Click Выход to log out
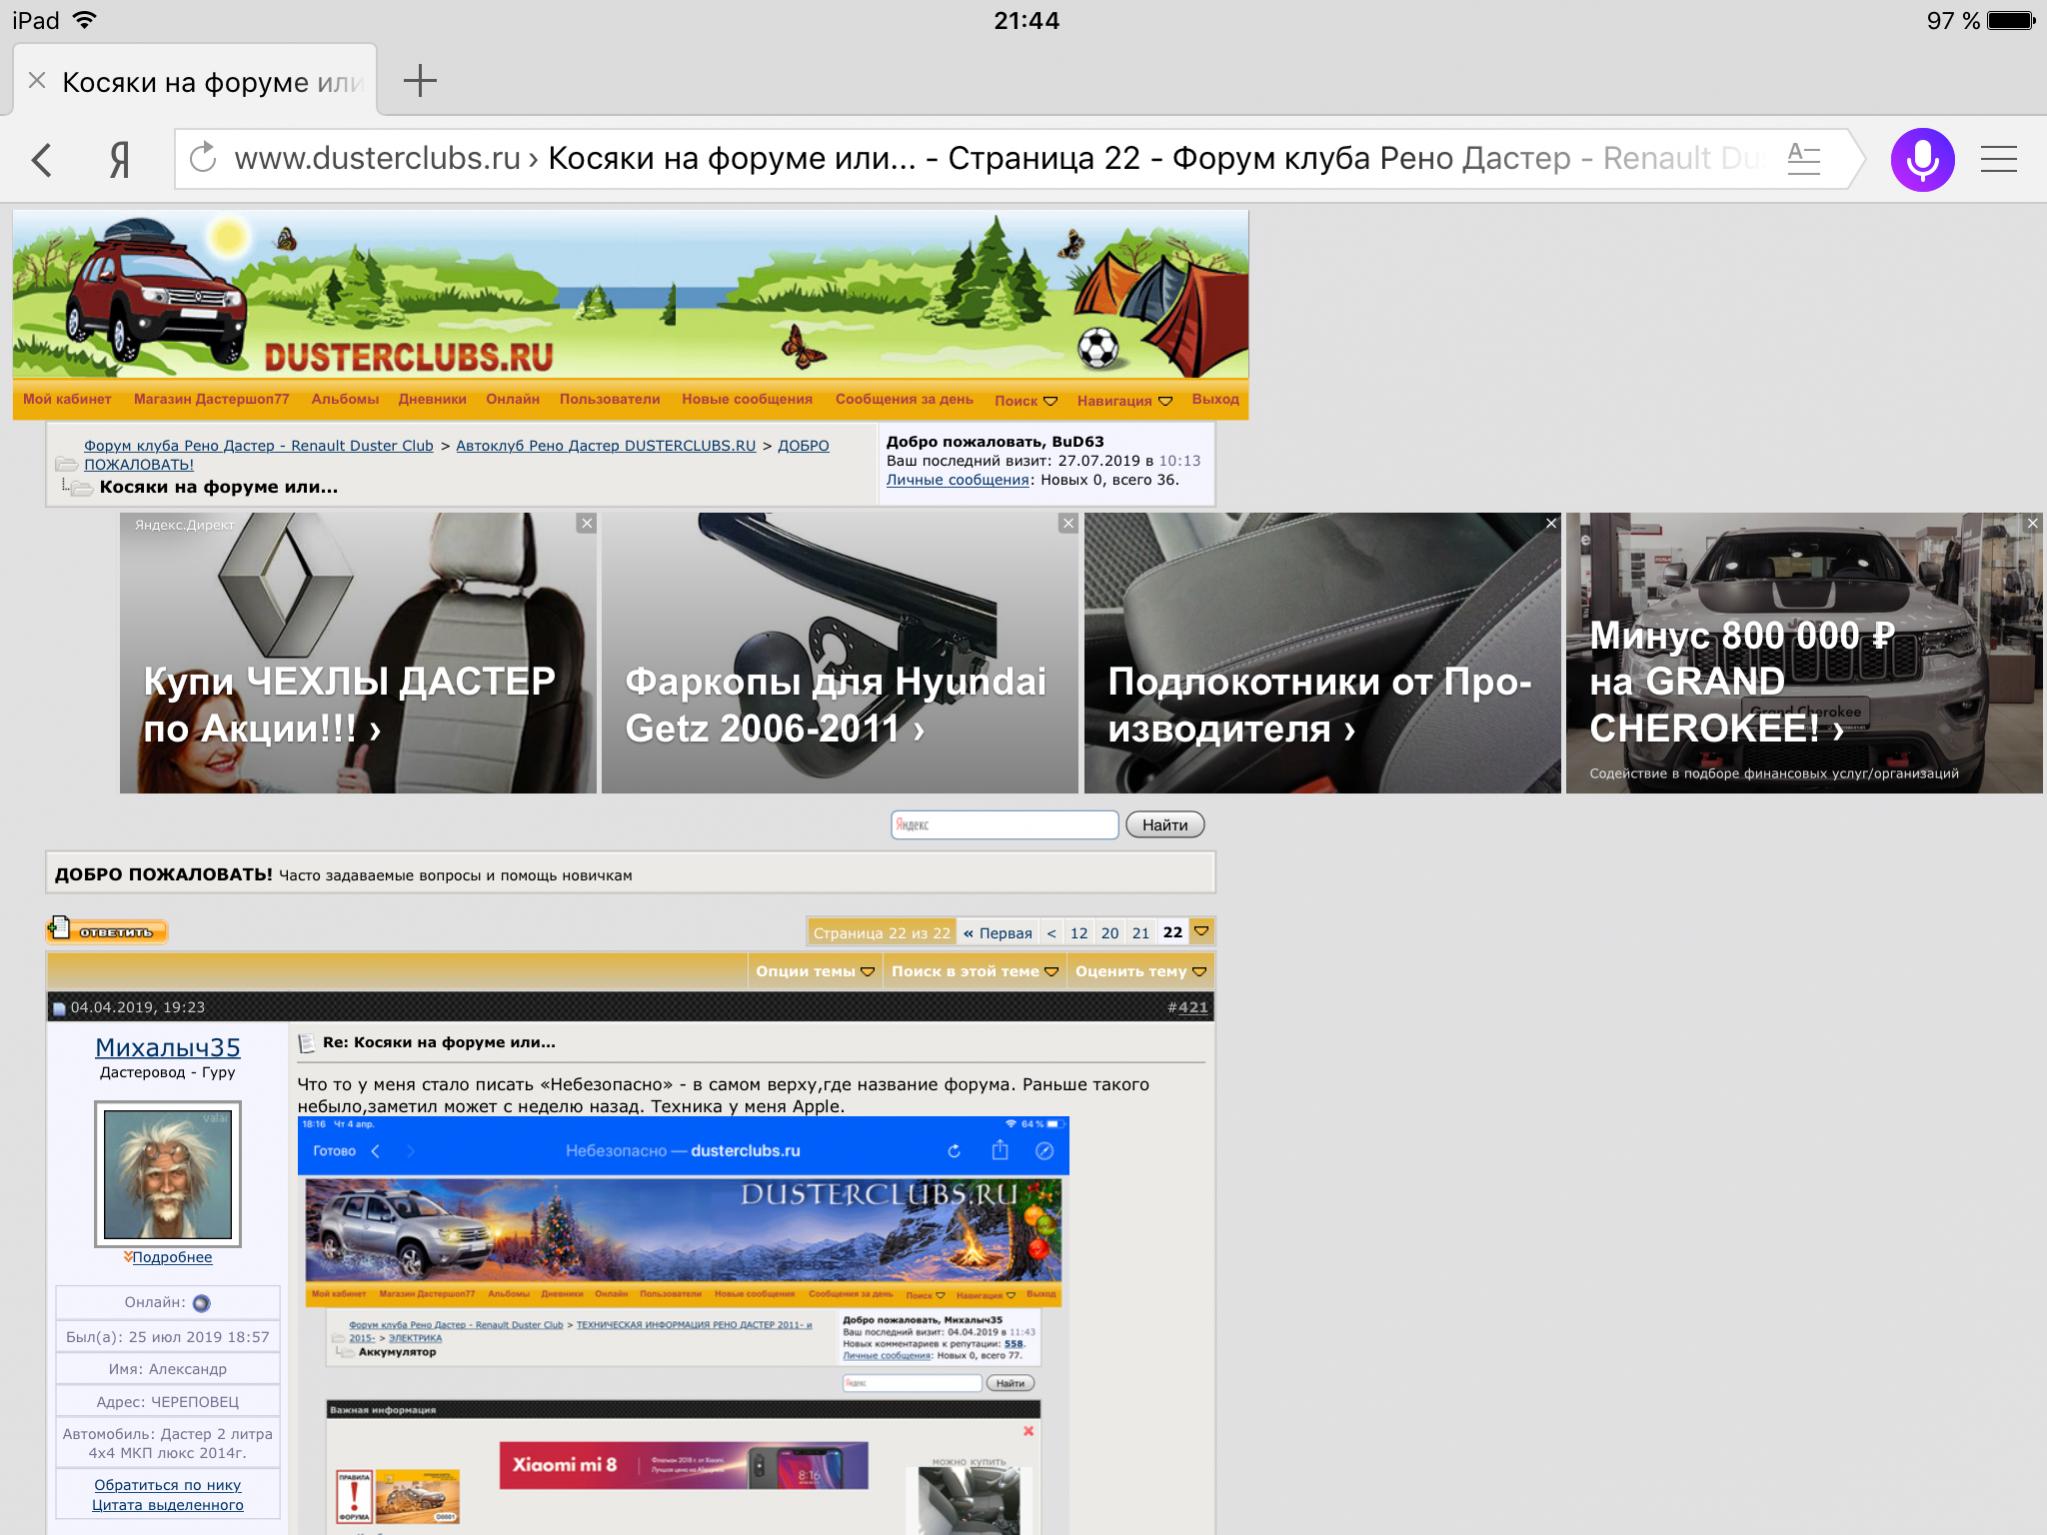The width and height of the screenshot is (2047, 1535). tap(1215, 399)
